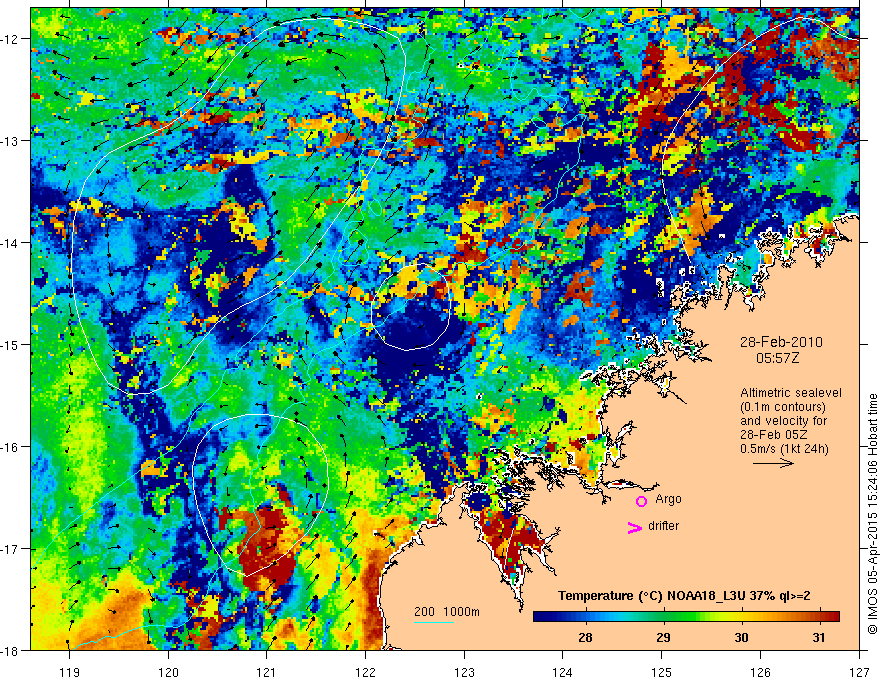Click the magenta Argo circle legend symbol

[x=641, y=501]
